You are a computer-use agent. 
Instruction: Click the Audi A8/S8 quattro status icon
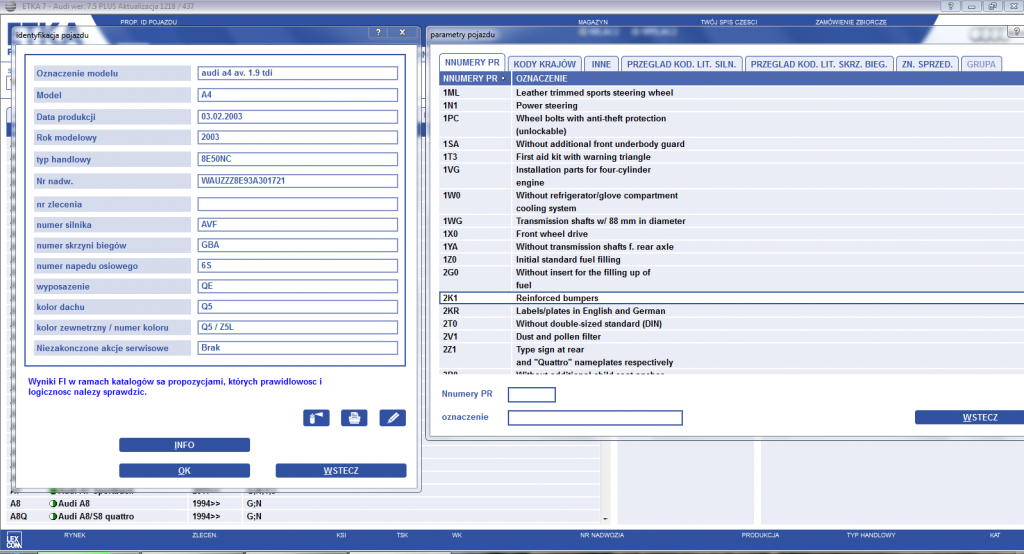pos(53,516)
